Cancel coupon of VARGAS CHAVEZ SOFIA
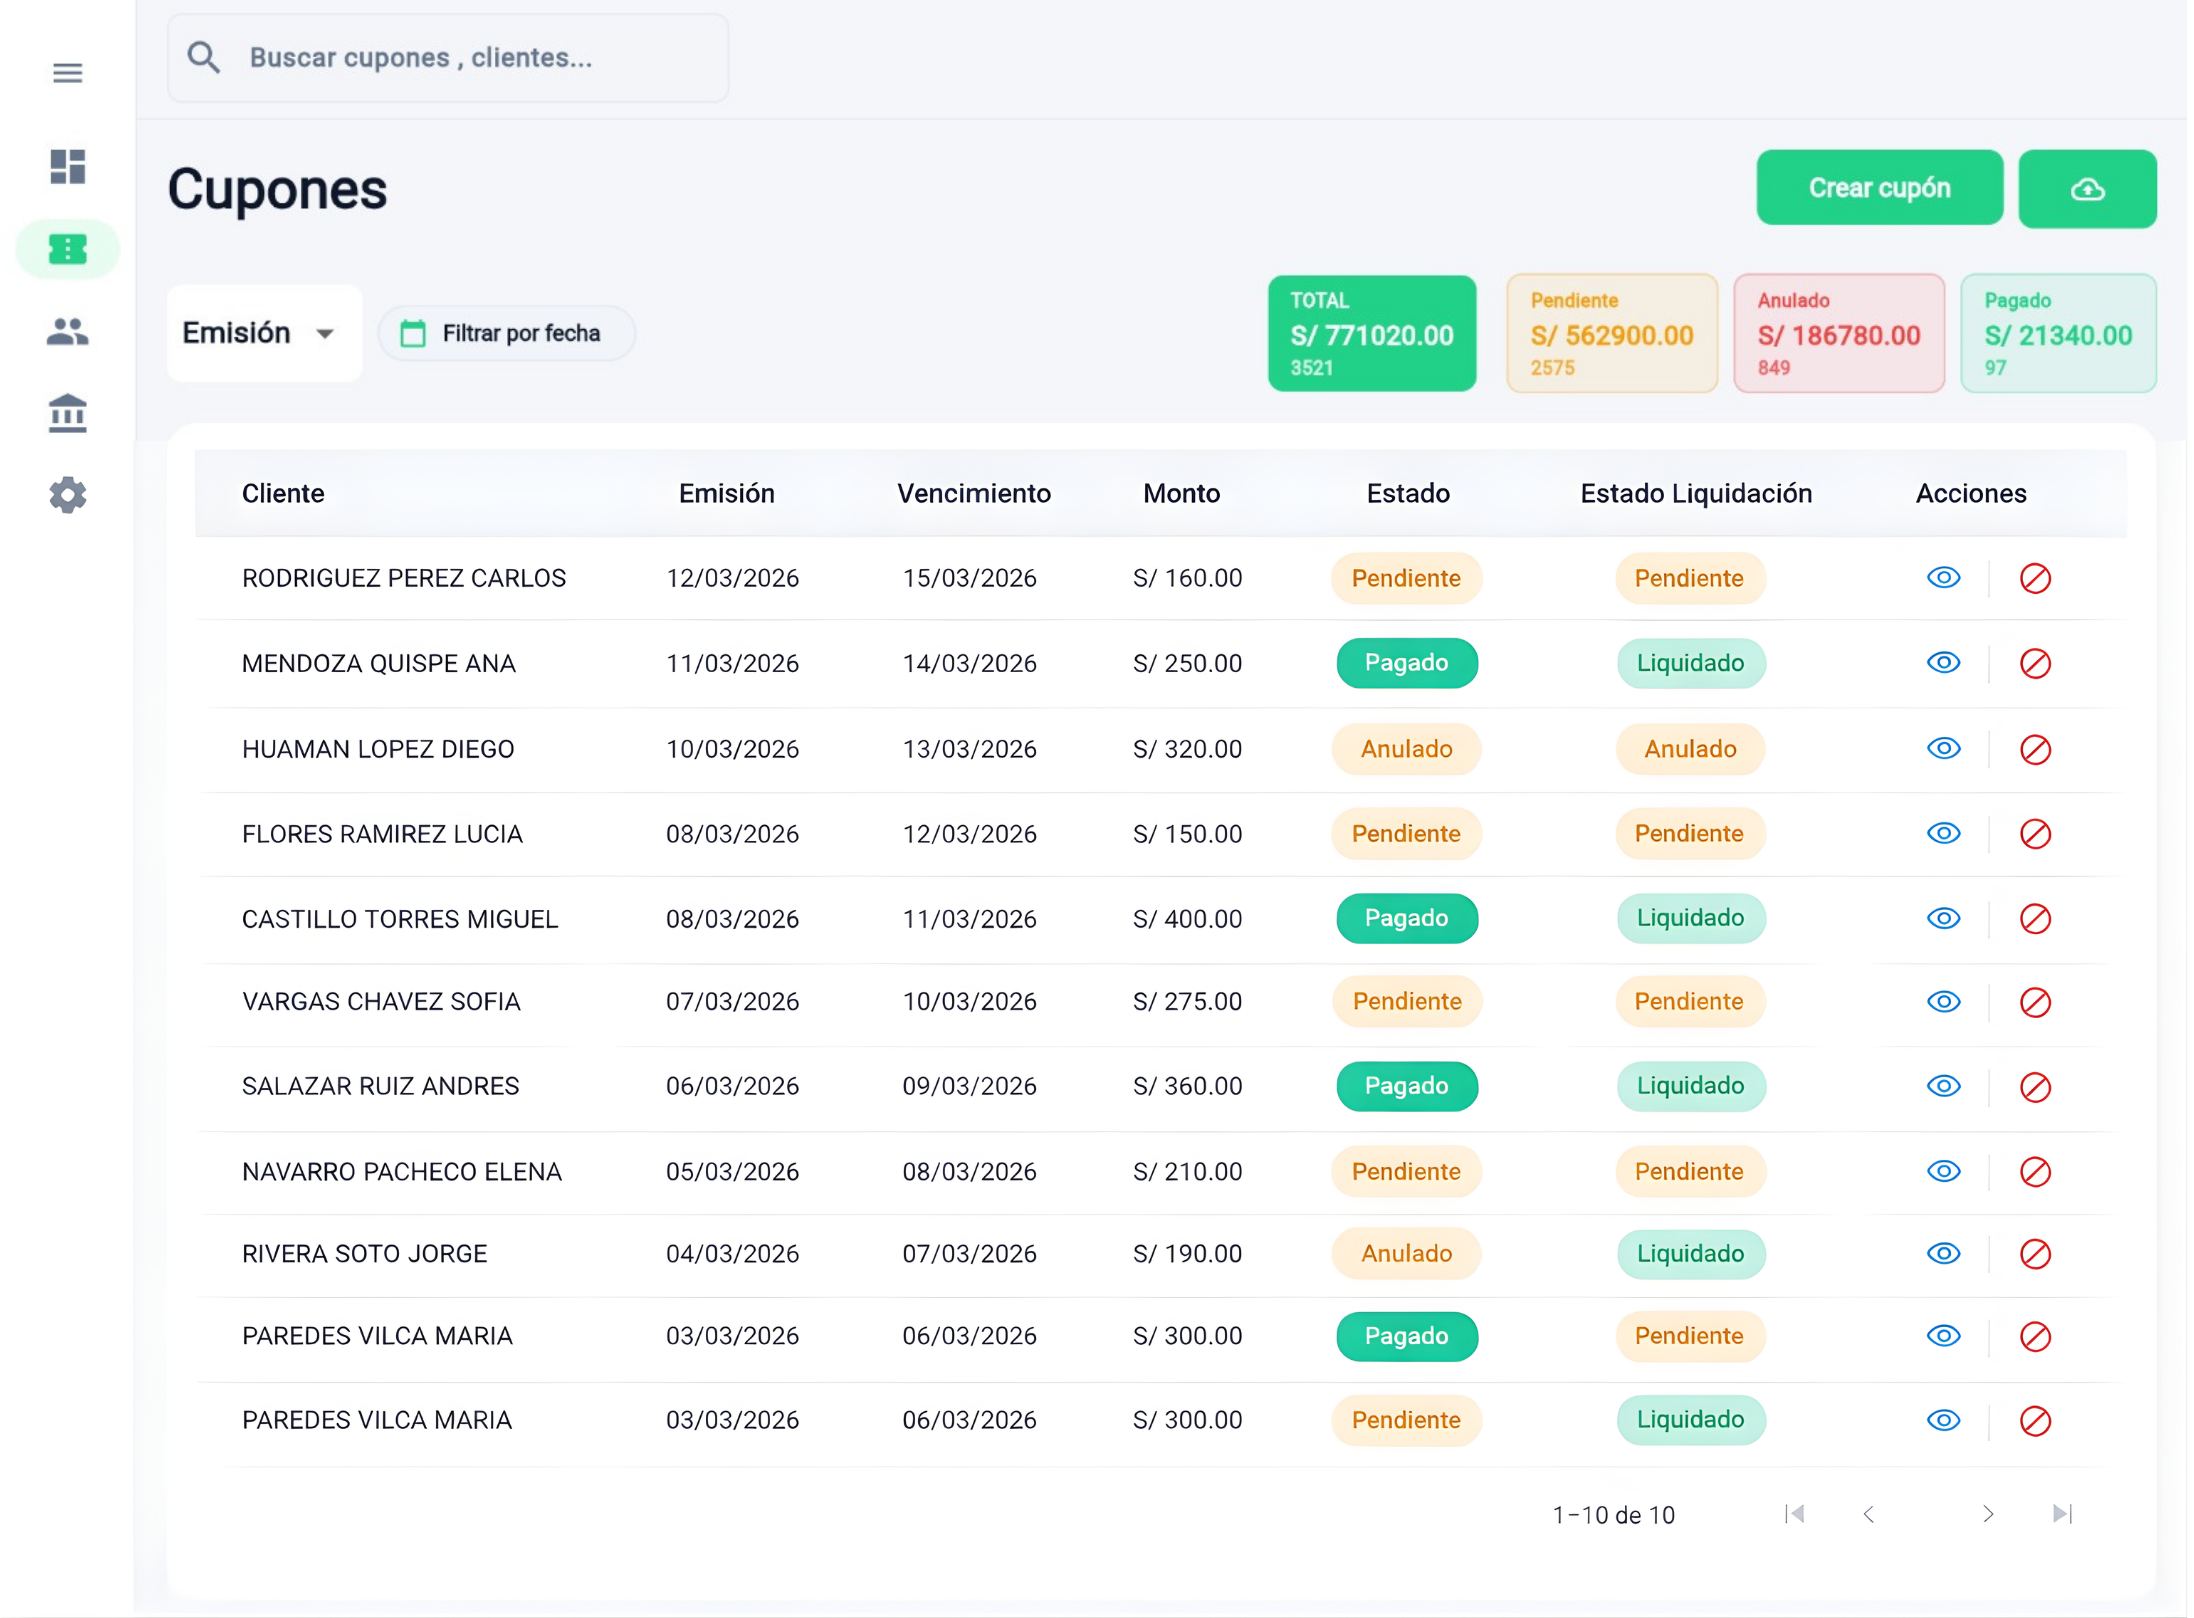This screenshot has height=1618, width=2194. pos(2034,1002)
